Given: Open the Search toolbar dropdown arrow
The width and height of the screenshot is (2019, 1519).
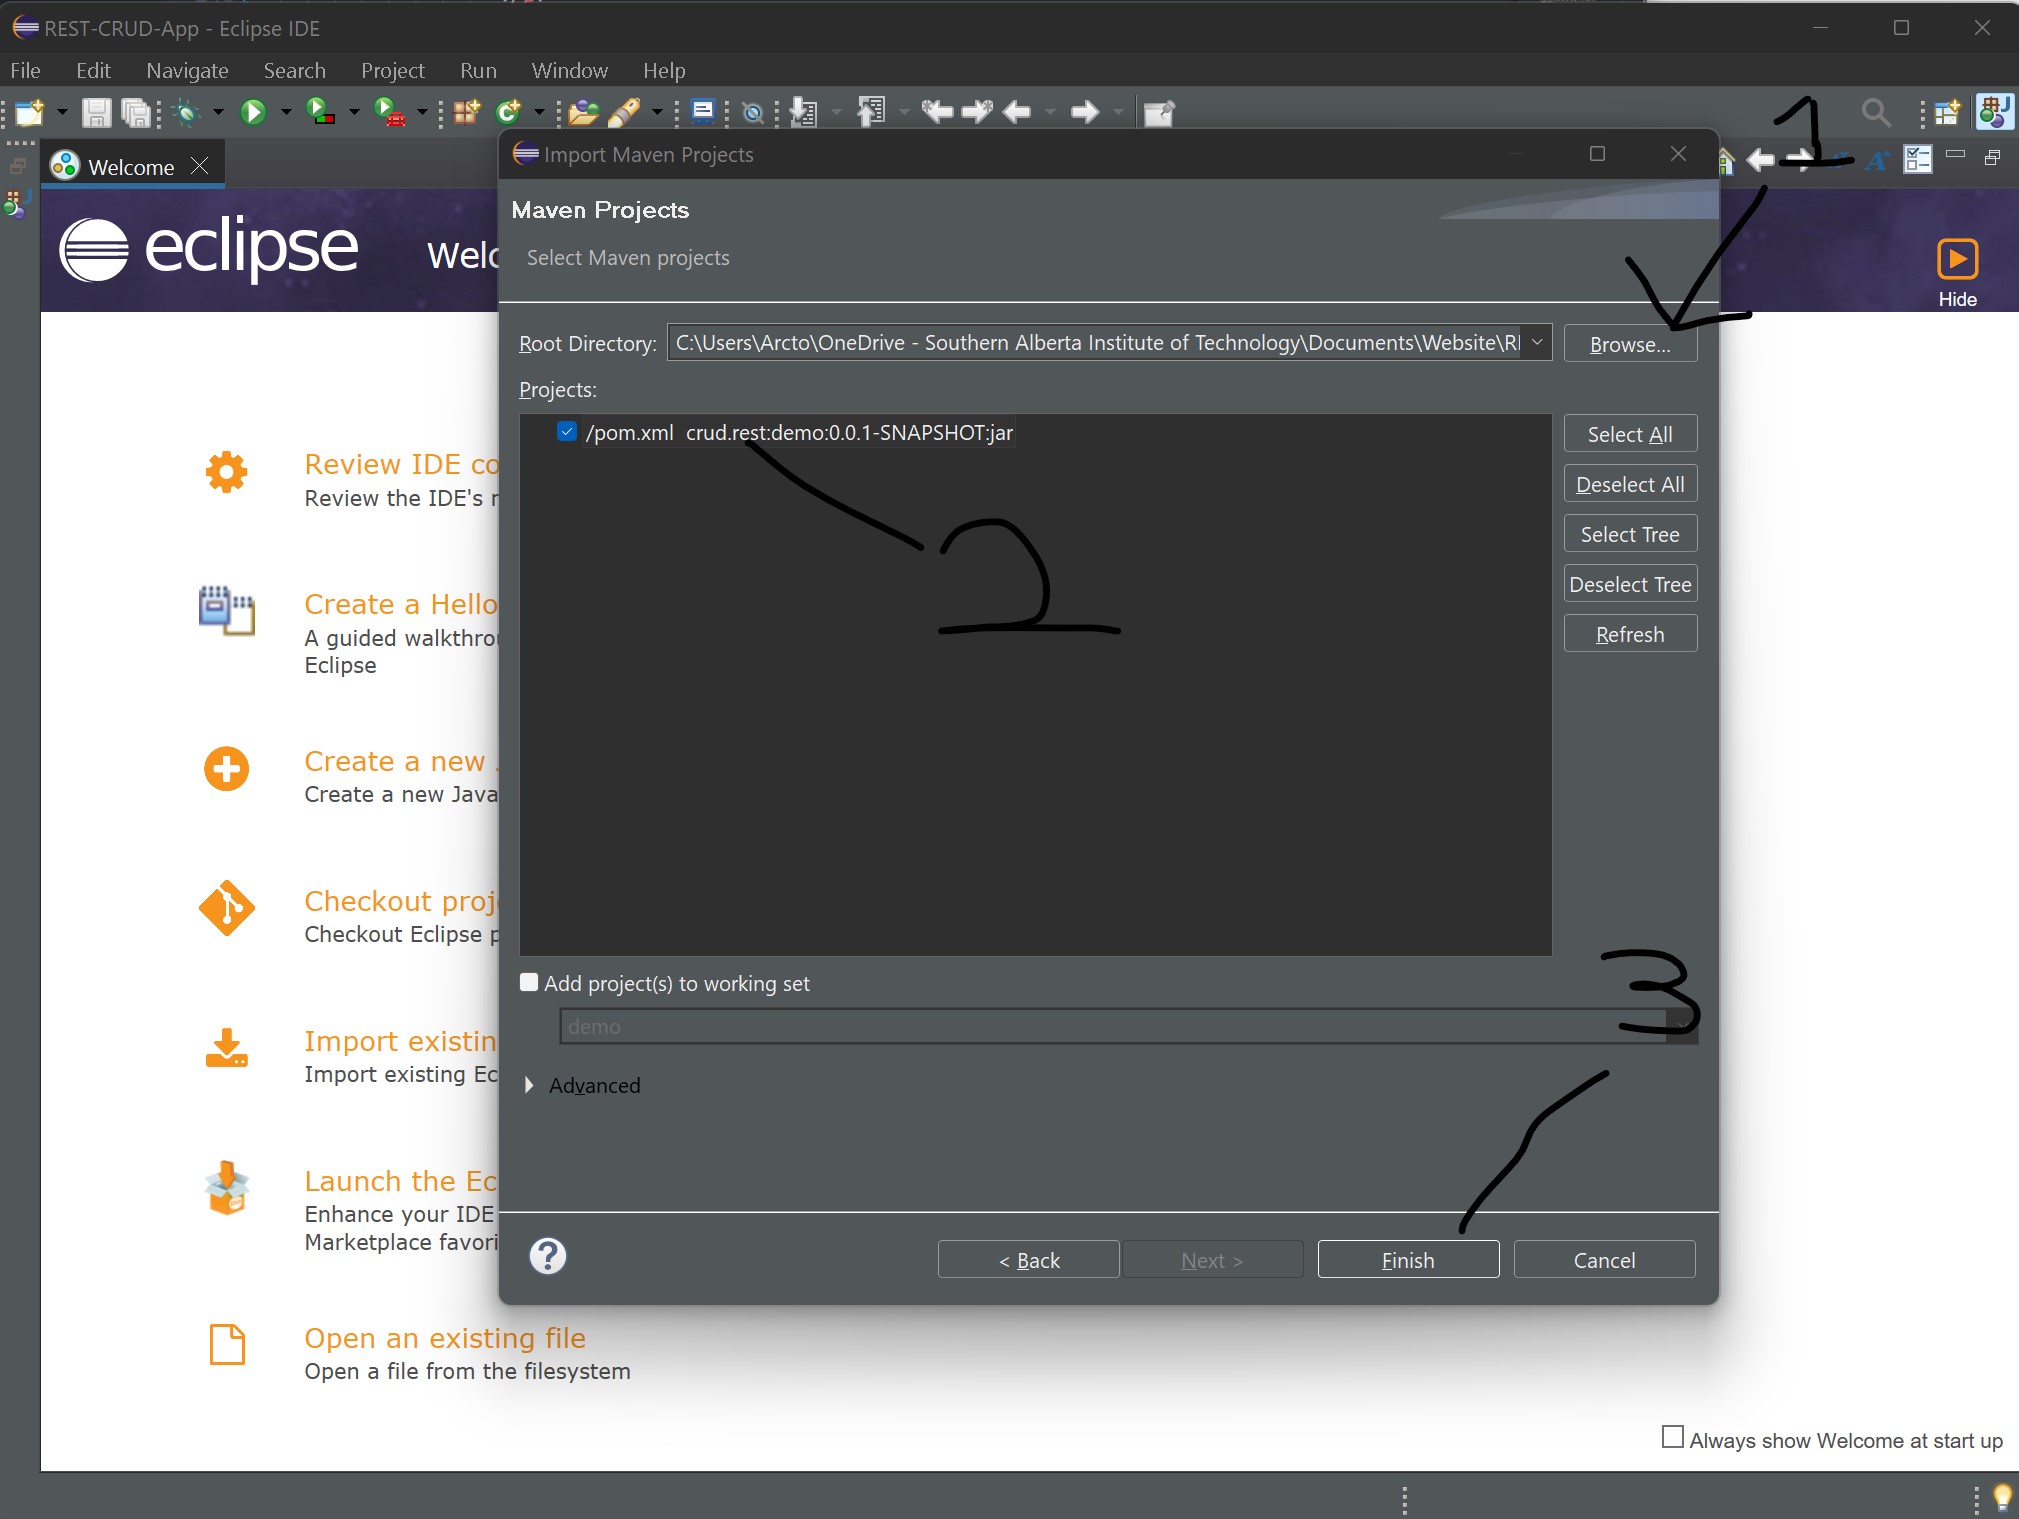Looking at the screenshot, I should [657, 112].
